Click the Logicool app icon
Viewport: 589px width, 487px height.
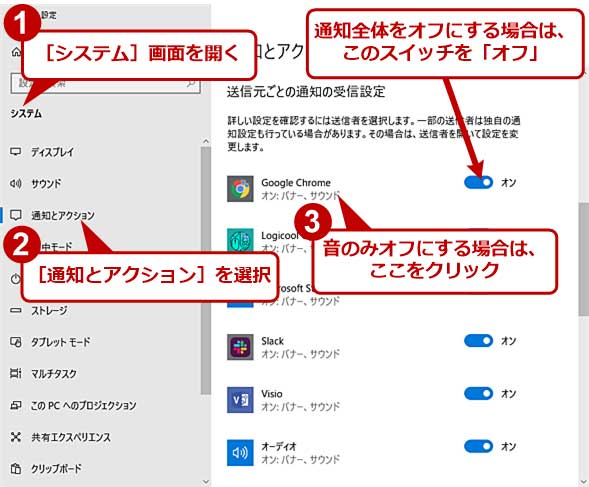240,240
